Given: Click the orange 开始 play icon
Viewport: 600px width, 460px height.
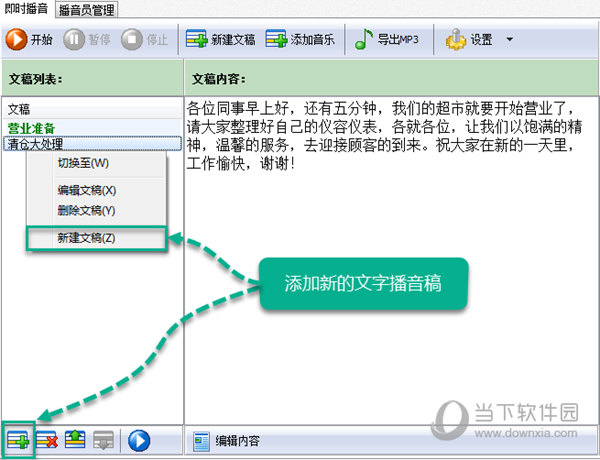Looking at the screenshot, I should pyautogui.click(x=16, y=39).
